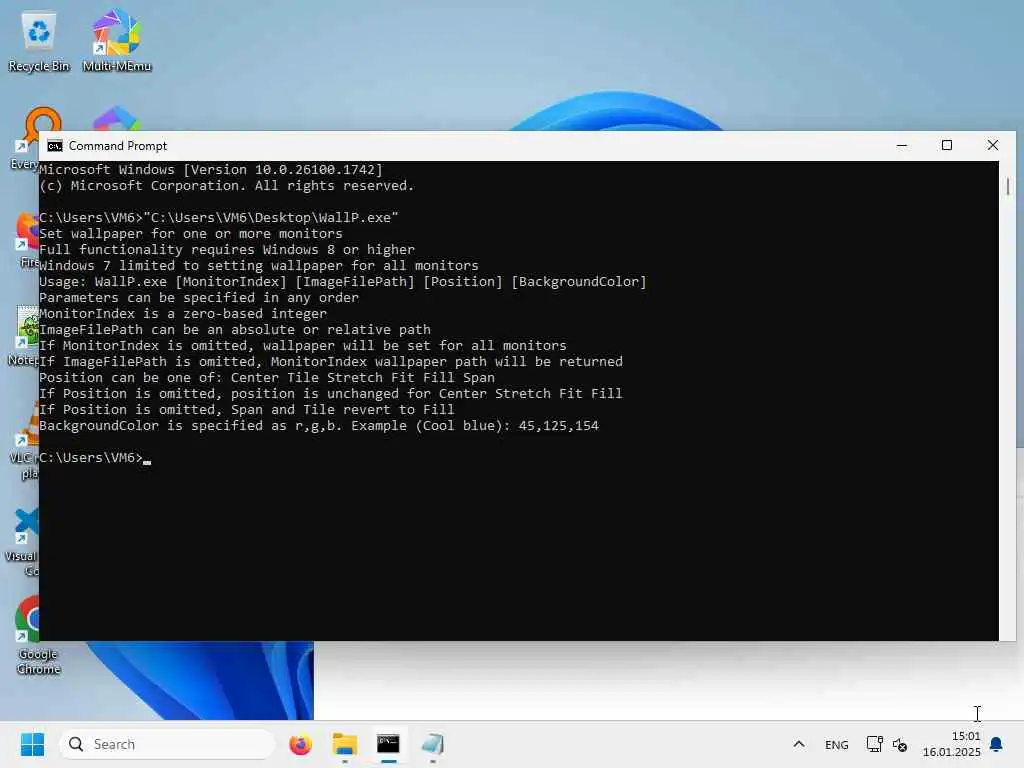The image size is (1024, 768).
Task: Close the Command Prompt window
Action: 993,146
